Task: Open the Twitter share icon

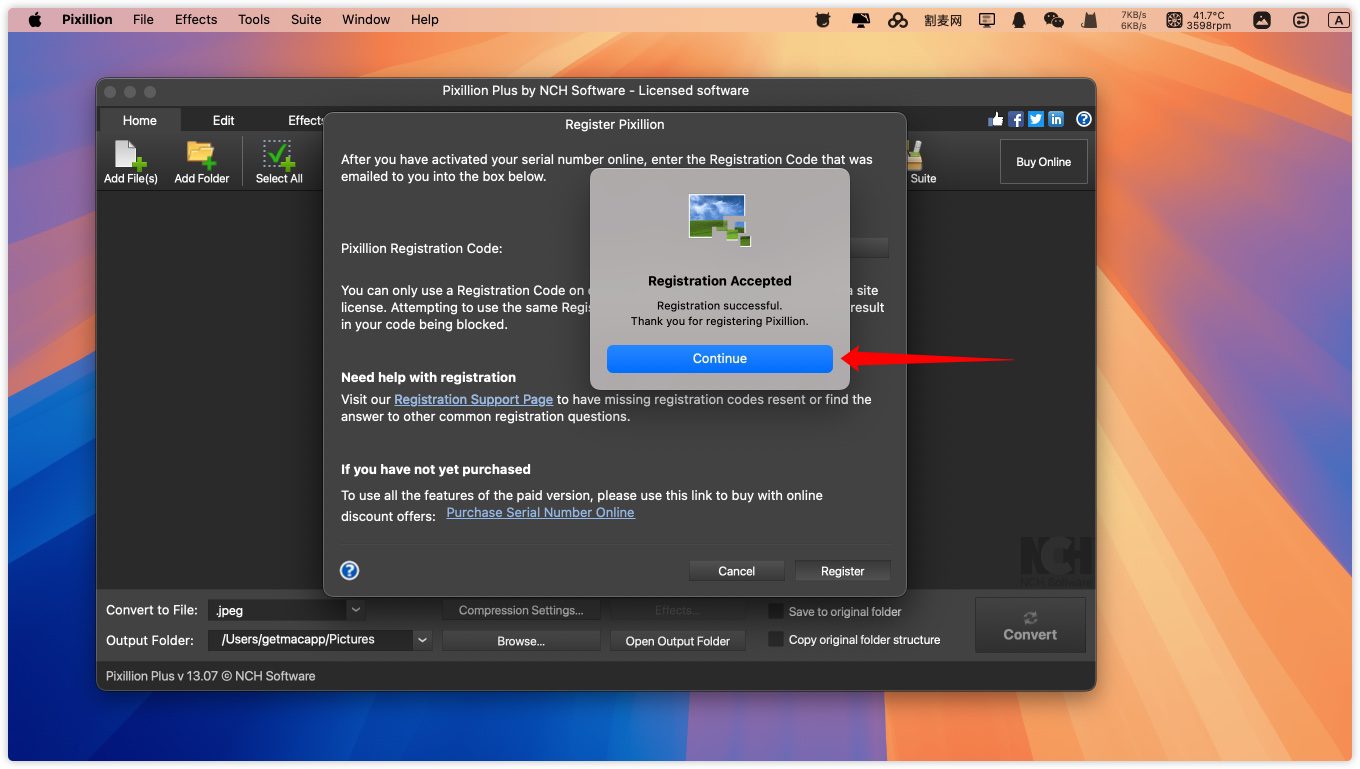Action: tap(1036, 119)
